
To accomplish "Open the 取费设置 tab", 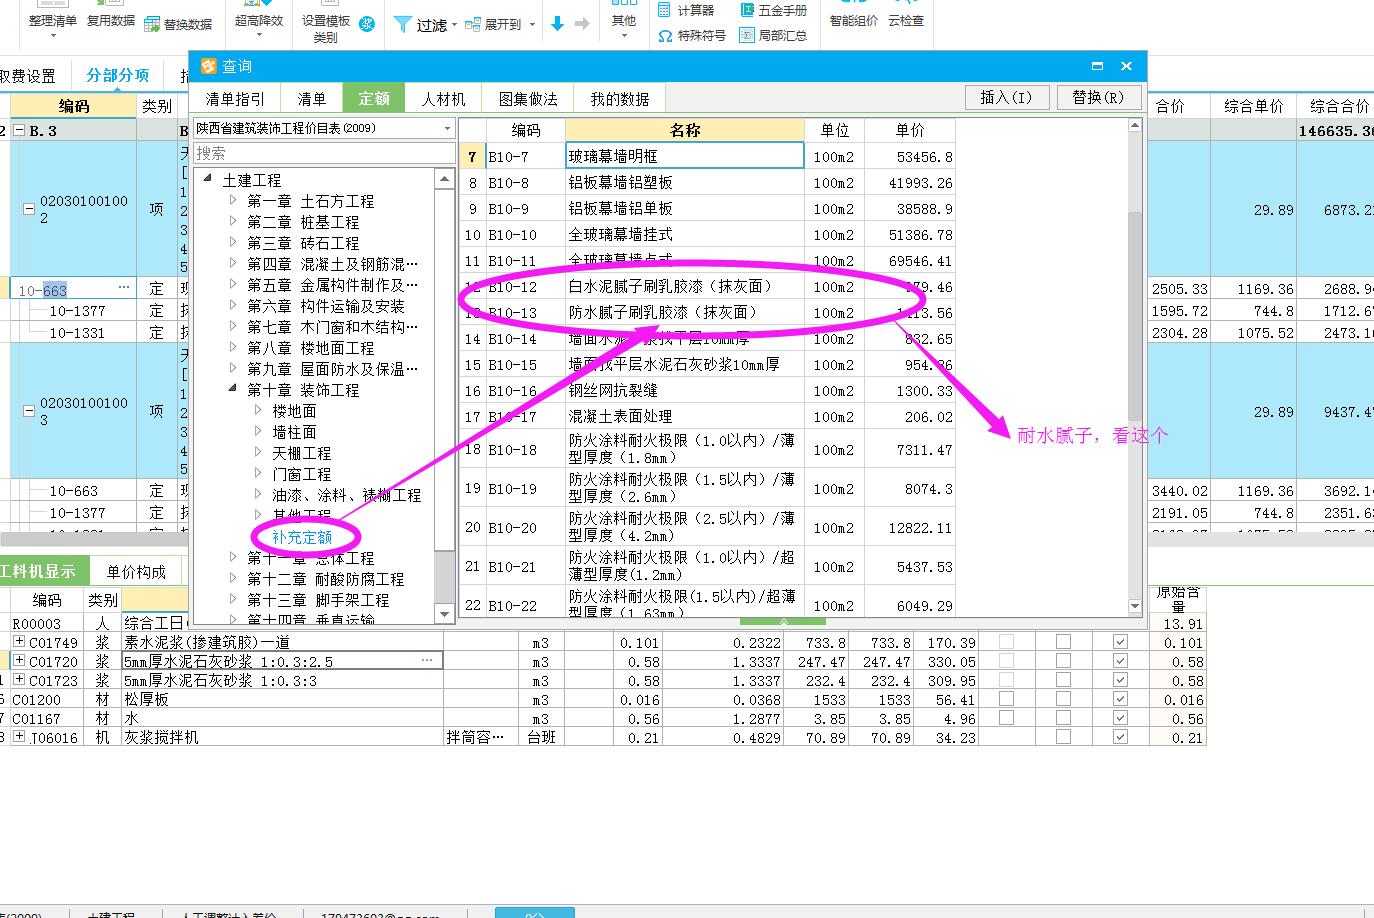I will (x=28, y=76).
